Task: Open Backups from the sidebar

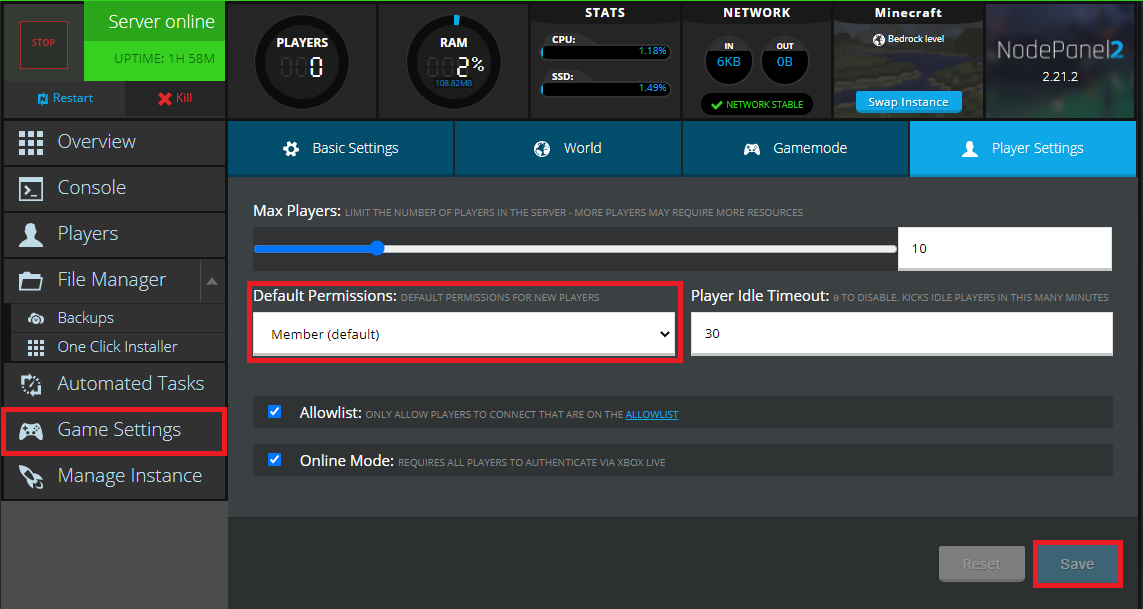Action: point(85,318)
